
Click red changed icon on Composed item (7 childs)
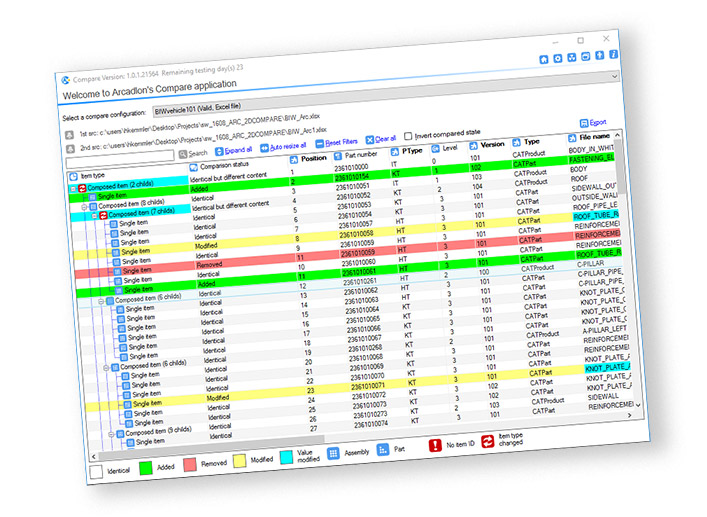103,215
